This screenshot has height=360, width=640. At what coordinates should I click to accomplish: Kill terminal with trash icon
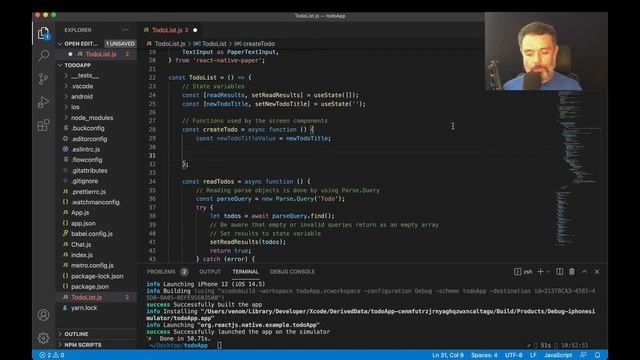(572, 271)
